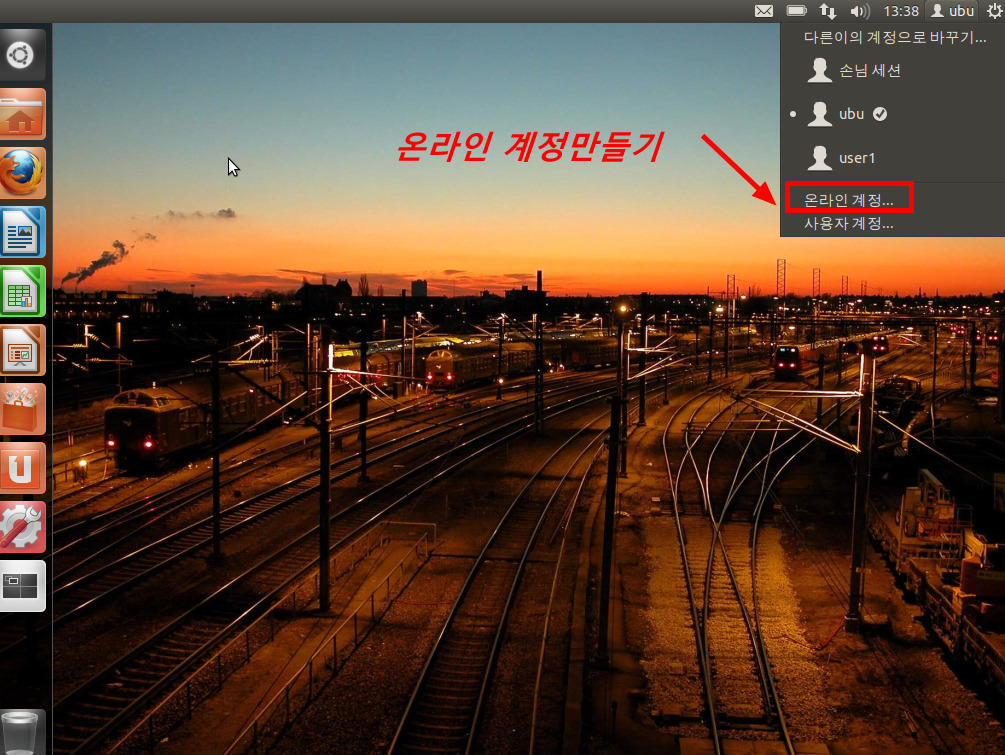Open System Settings wrench and gear icon
Image resolution: width=1005 pixels, height=755 pixels.
click(22, 526)
